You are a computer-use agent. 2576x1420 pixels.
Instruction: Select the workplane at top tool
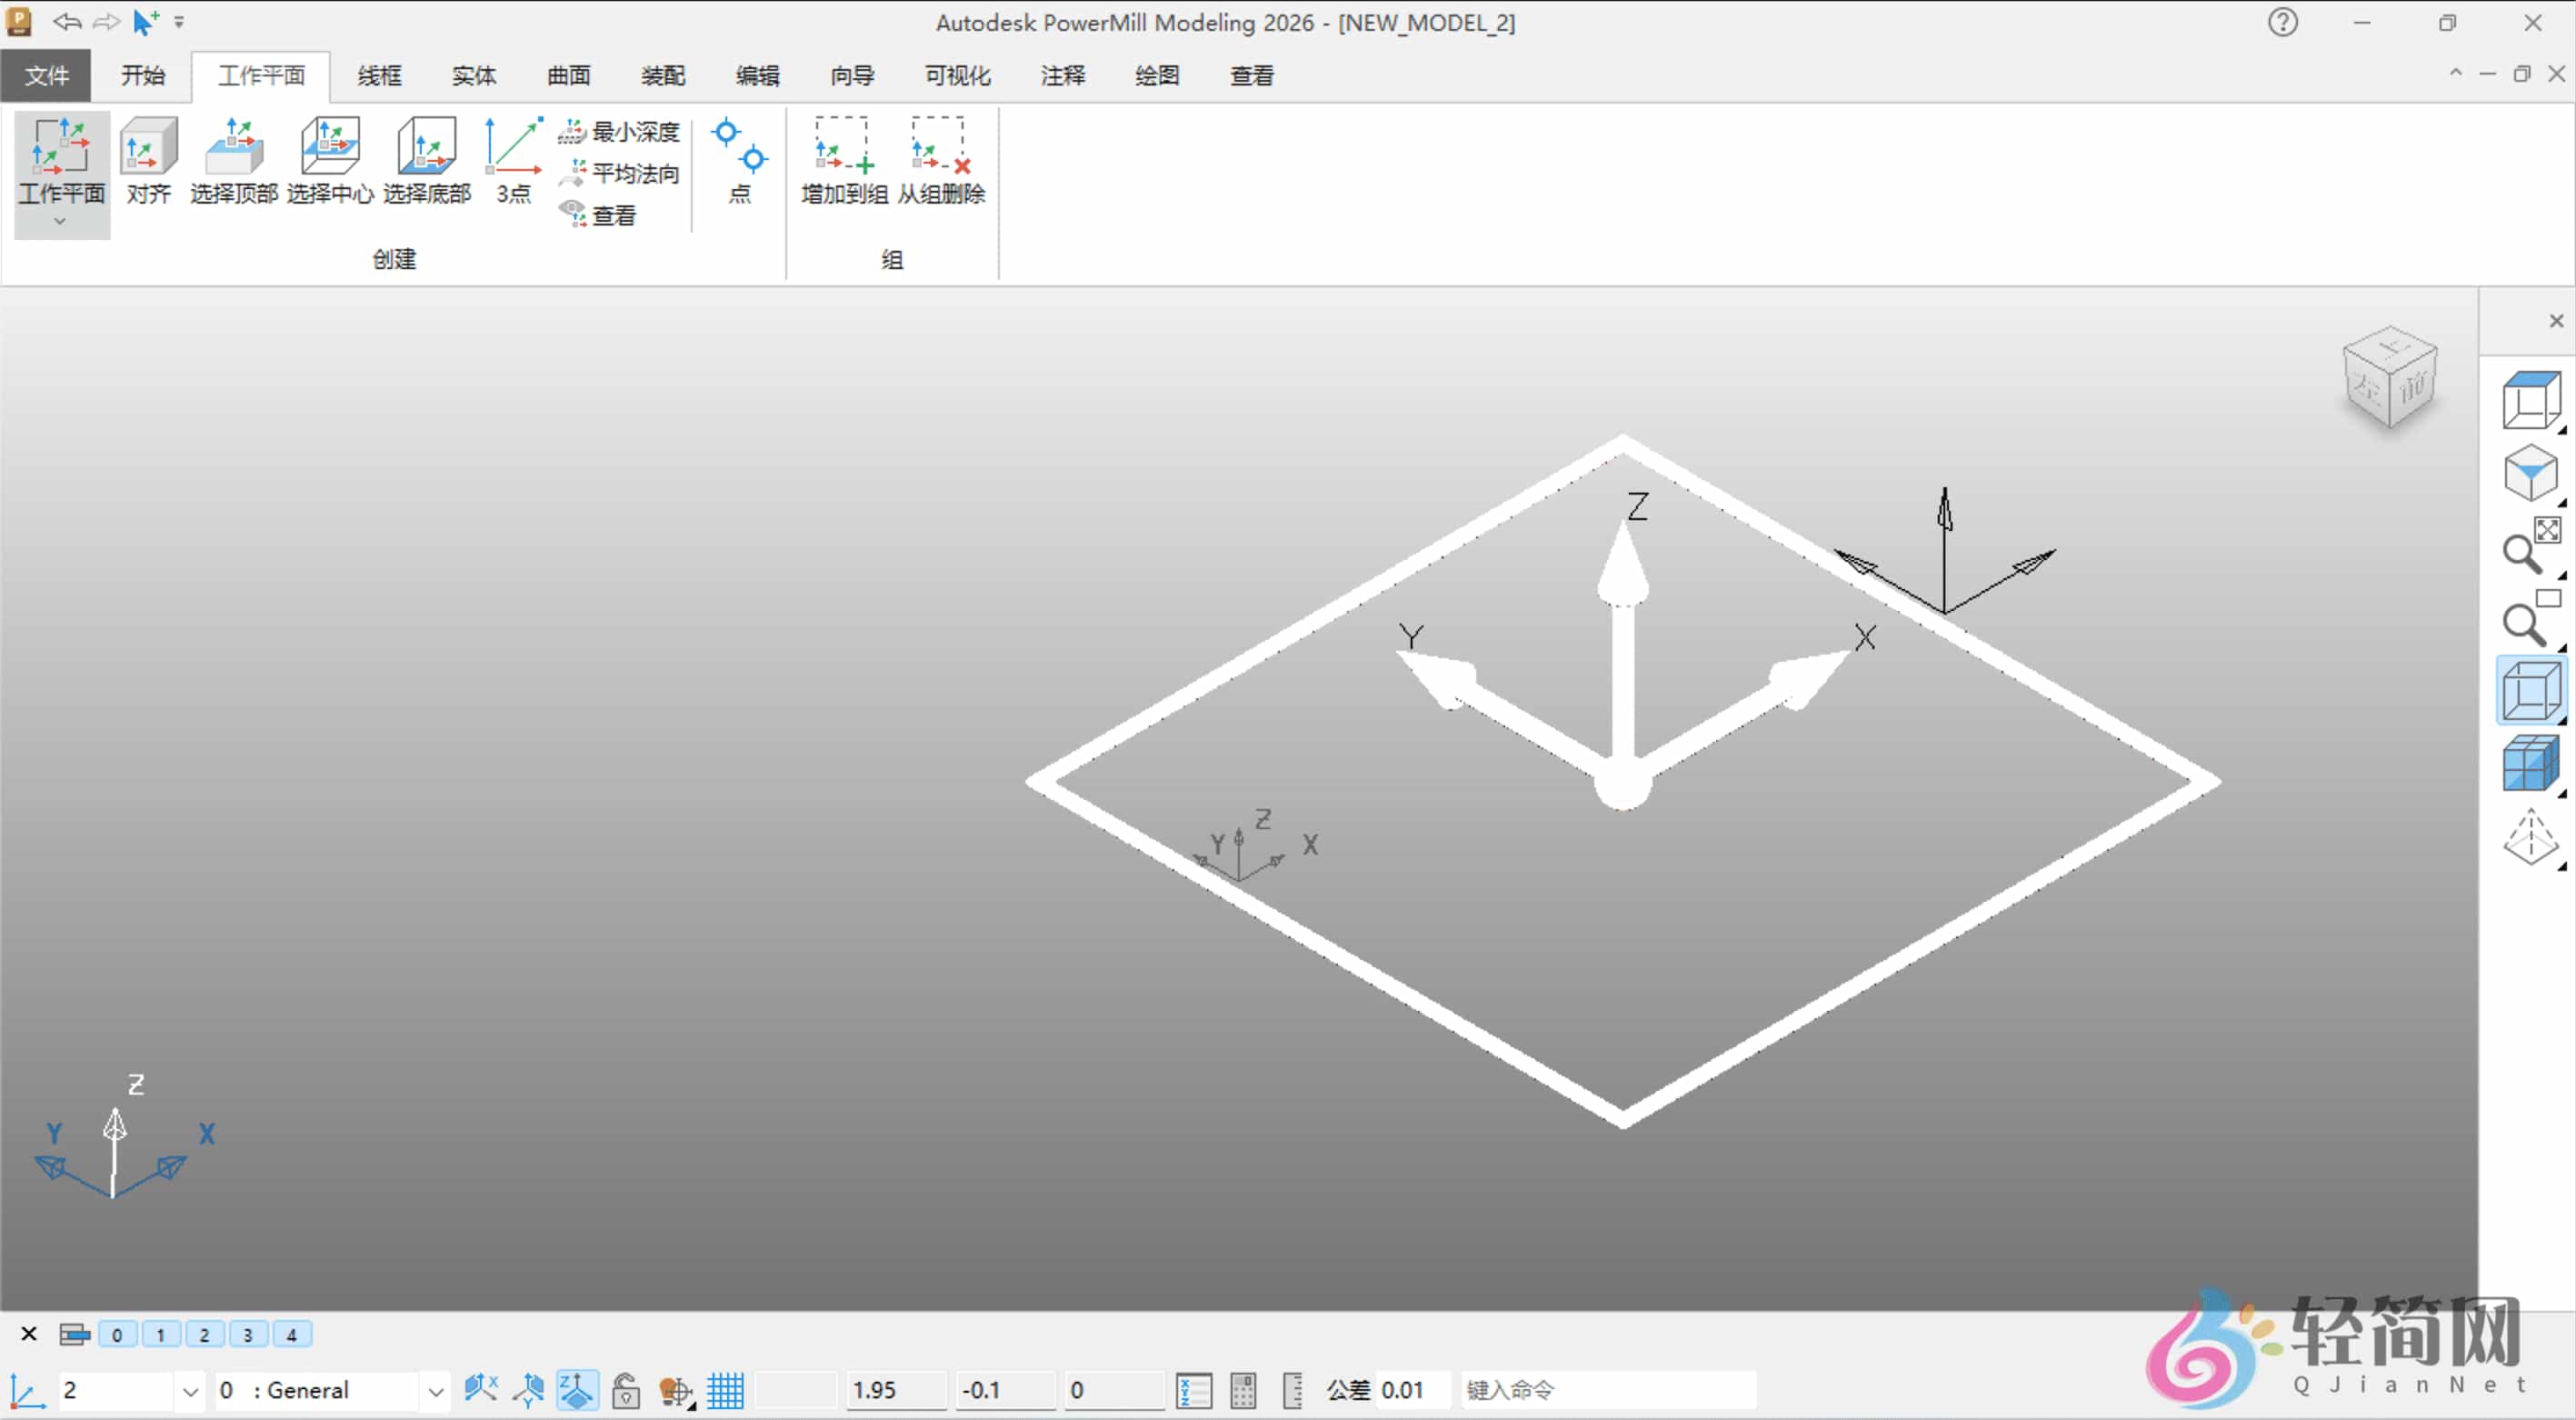(x=233, y=160)
